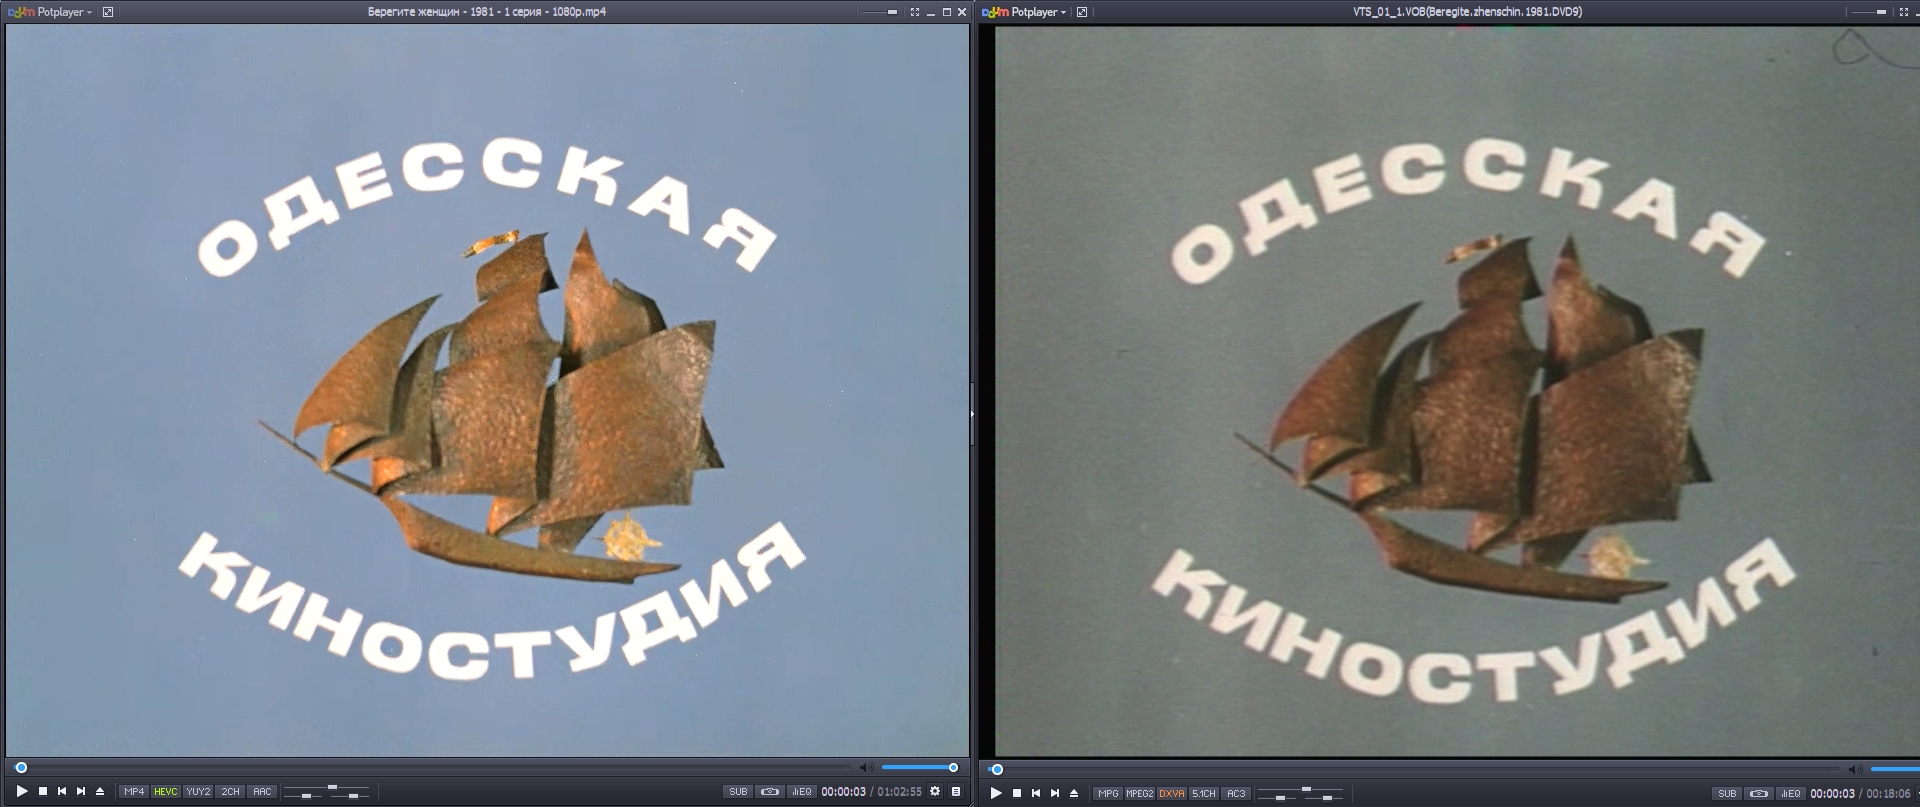The width and height of the screenshot is (1920, 807).
Task: Set volume on left player's volume slider
Action: pyautogui.click(x=920, y=767)
